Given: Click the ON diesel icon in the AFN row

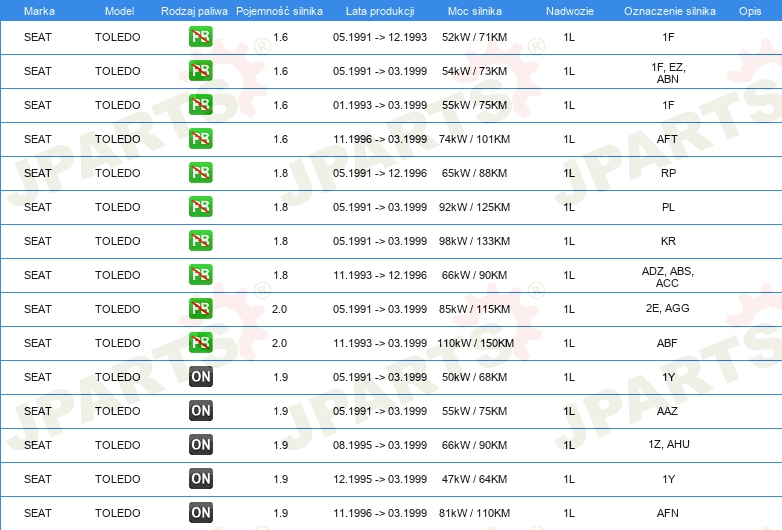Looking at the screenshot, I should 201,513.
